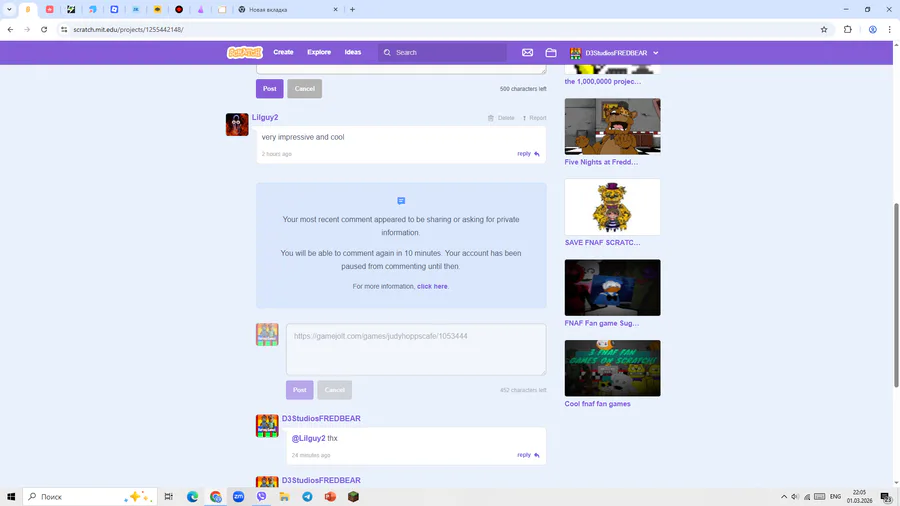Open the 'Cool fnaf fan games' title link
900x506 pixels.
point(598,404)
